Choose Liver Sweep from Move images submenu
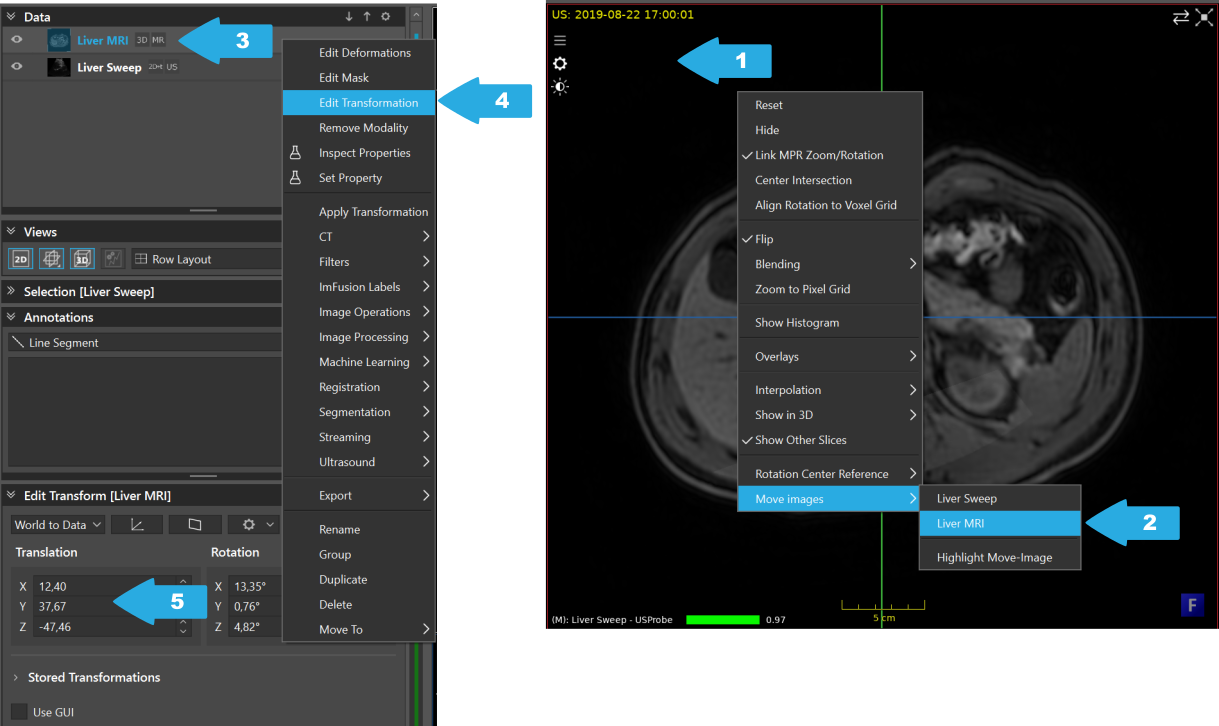Screen dimensions: 1219x726 1000,497
